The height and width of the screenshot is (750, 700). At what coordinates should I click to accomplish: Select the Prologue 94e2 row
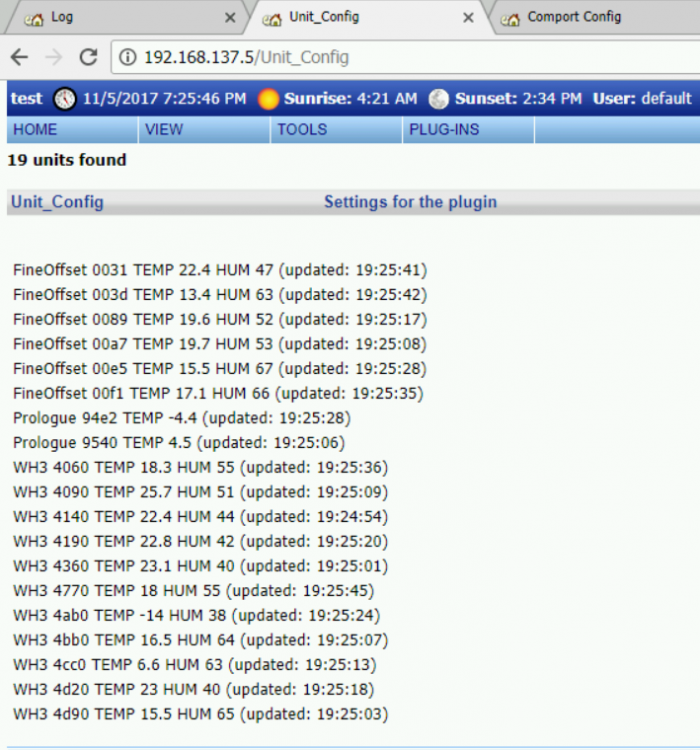coord(182,418)
